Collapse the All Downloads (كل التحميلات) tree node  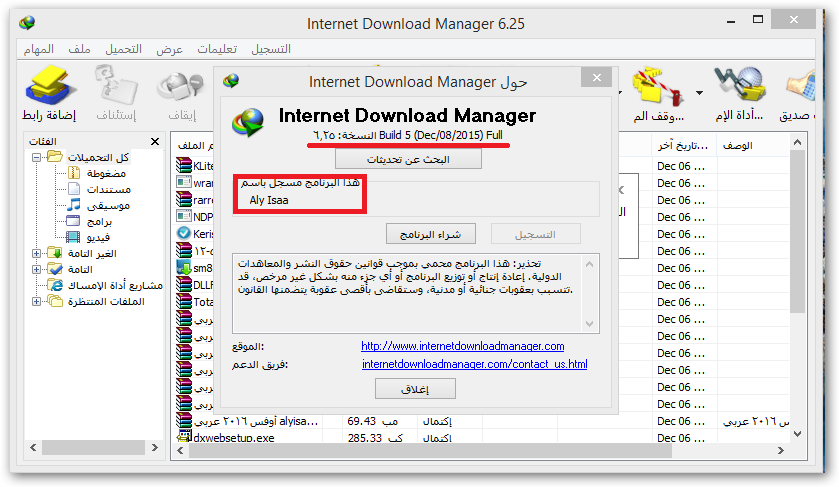pyautogui.click(x=37, y=158)
